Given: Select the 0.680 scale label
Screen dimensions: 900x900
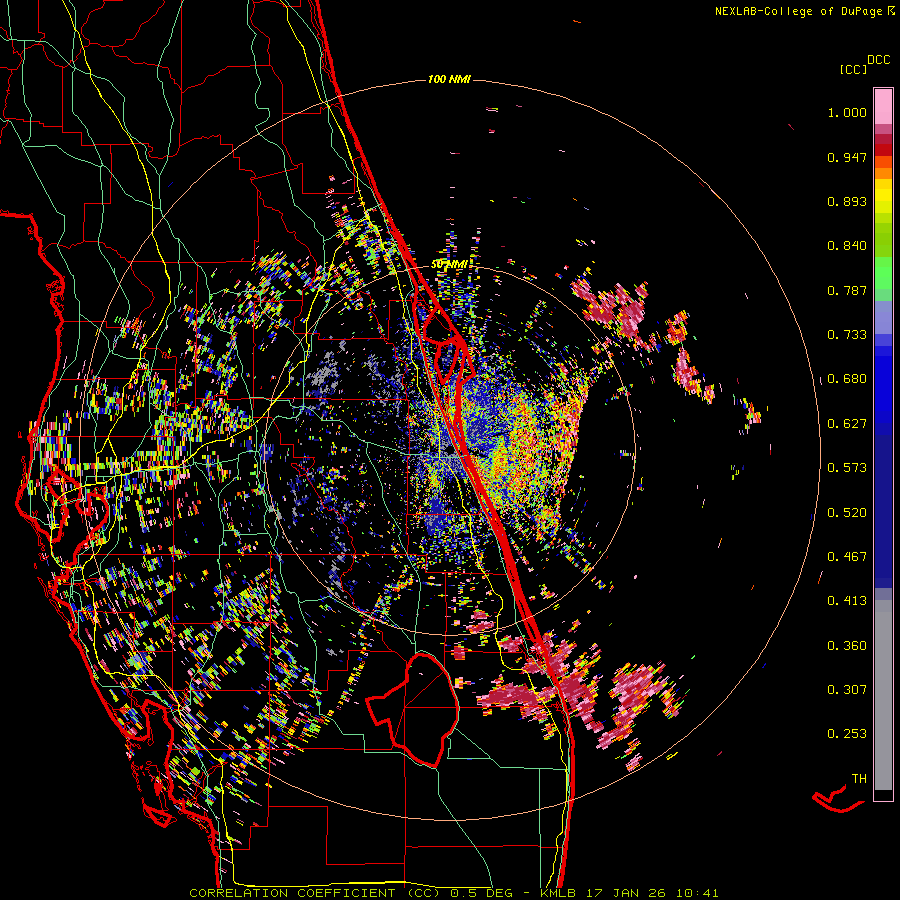Looking at the screenshot, I should (x=847, y=379).
